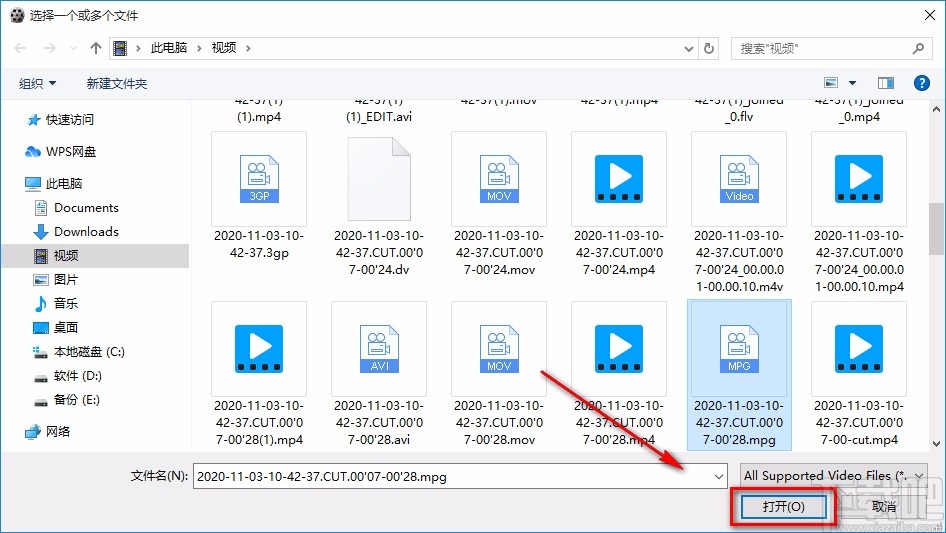Open the 组织 menu
Image resolution: width=946 pixels, height=533 pixels.
tap(37, 83)
